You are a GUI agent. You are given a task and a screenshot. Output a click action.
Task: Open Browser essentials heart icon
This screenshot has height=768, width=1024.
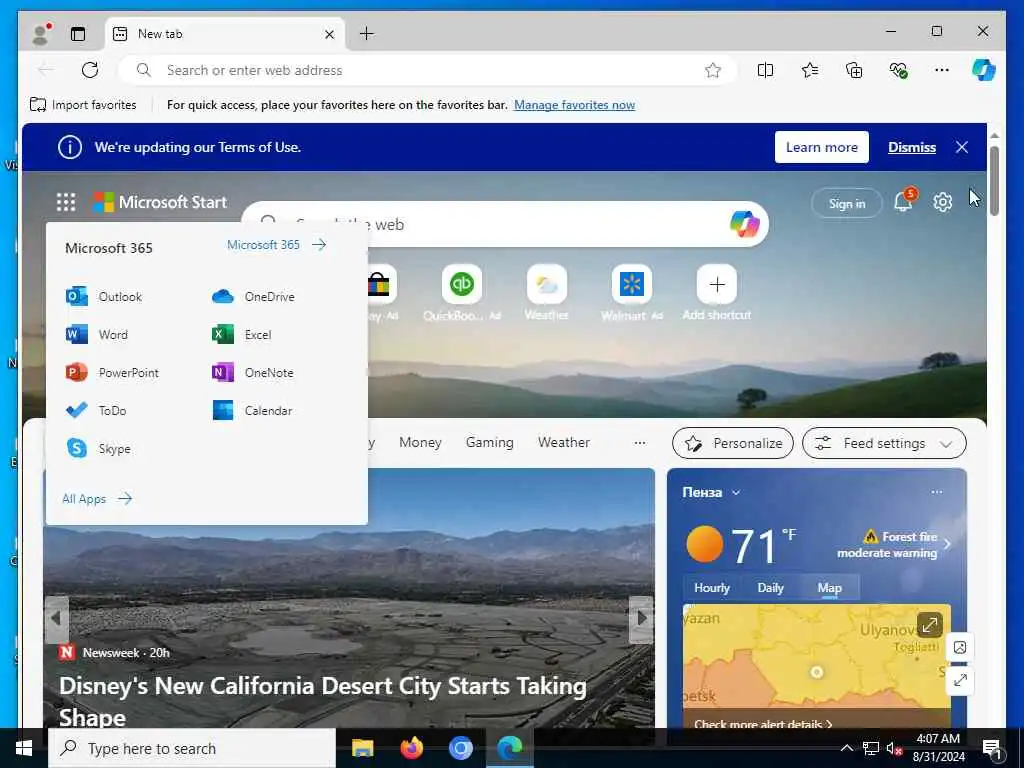click(898, 70)
